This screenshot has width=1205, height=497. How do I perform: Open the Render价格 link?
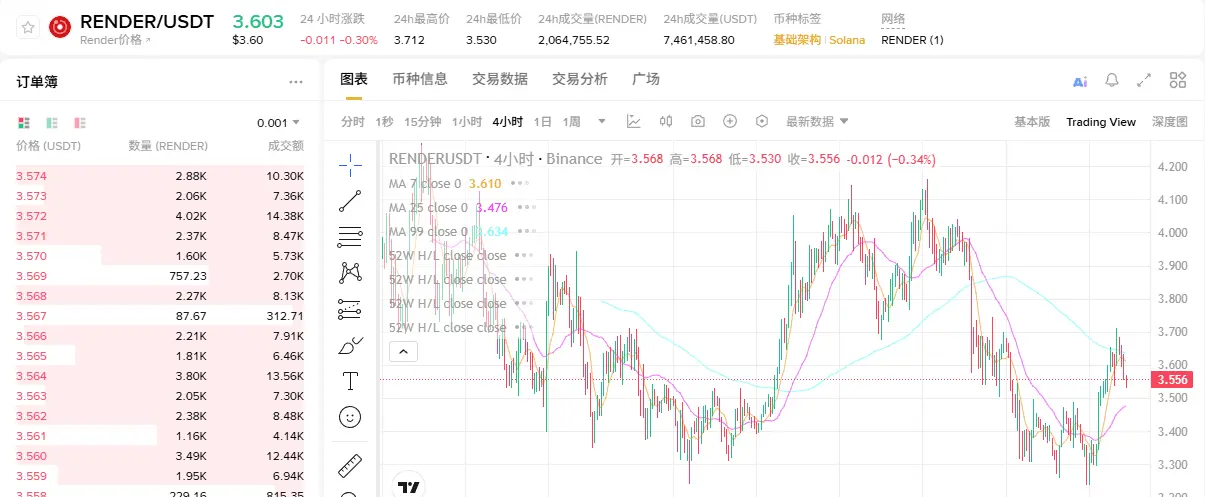click(x=115, y=40)
